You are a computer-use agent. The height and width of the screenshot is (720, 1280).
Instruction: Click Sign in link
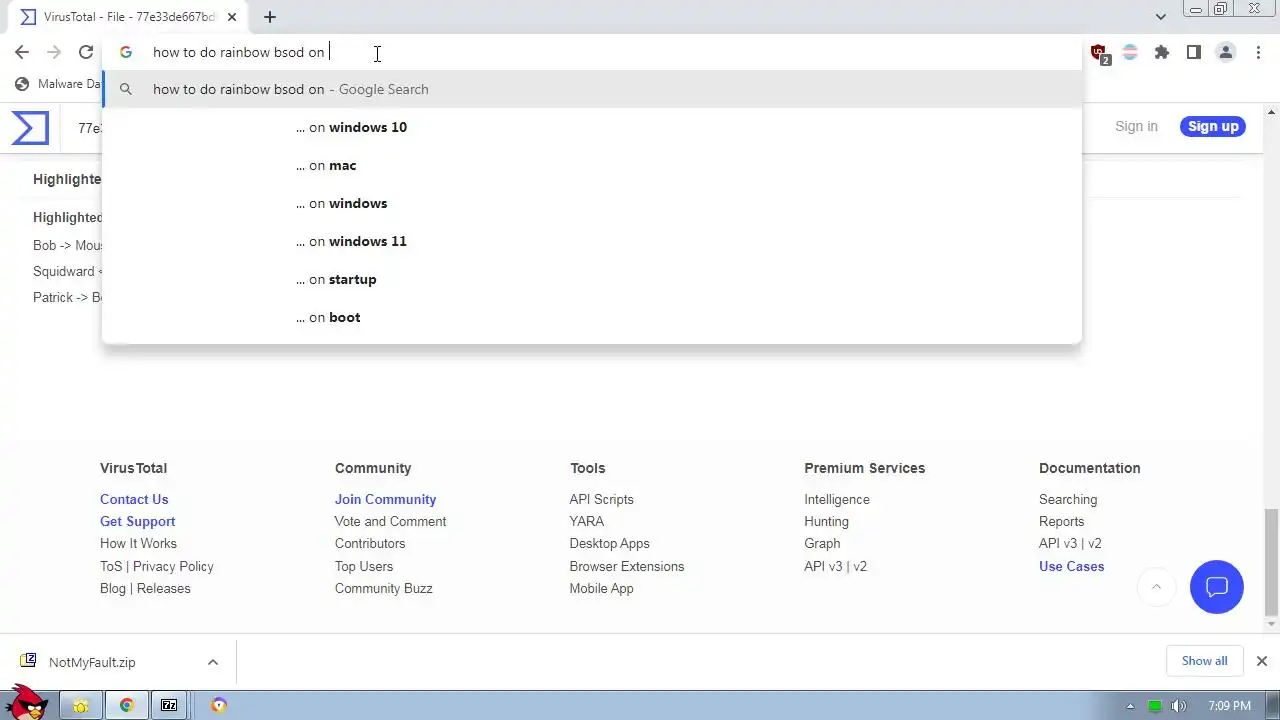1136,126
